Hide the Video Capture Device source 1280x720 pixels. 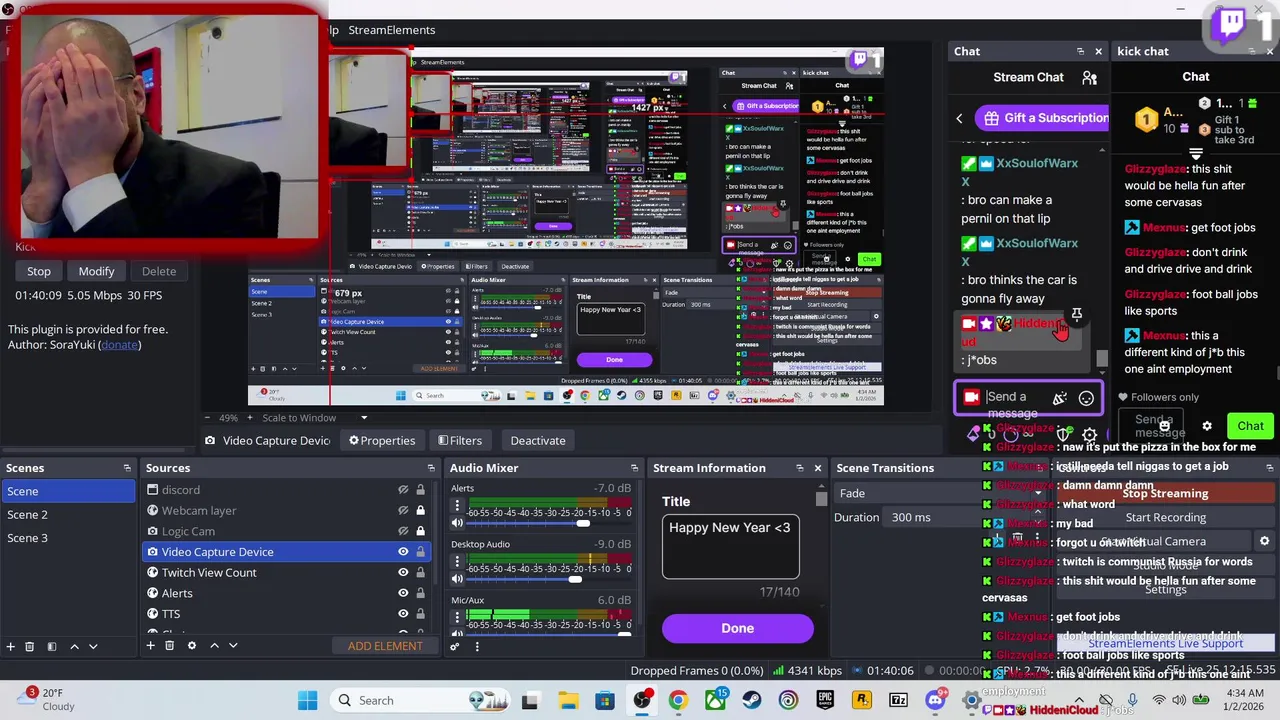point(403,552)
